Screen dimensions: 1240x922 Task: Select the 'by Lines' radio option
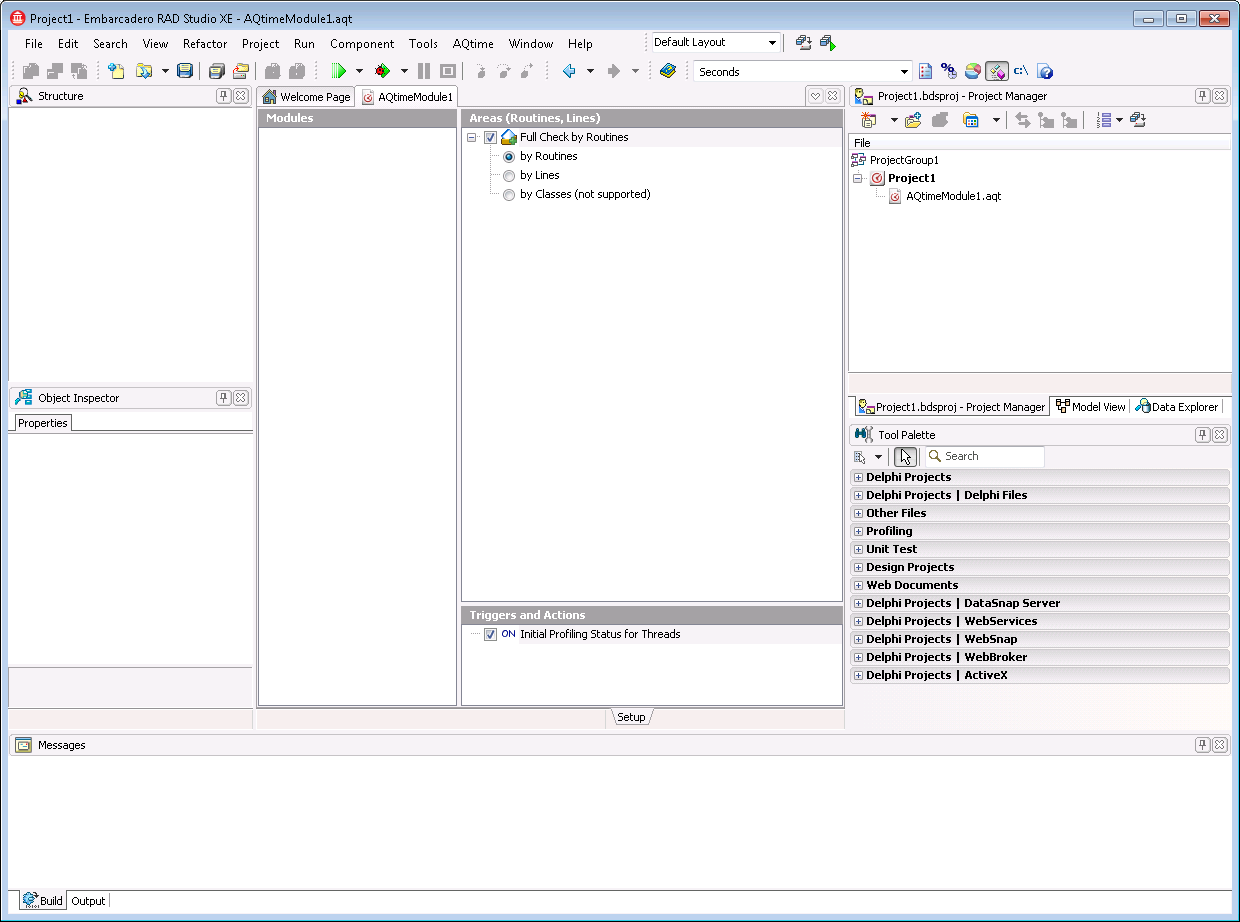[509, 176]
